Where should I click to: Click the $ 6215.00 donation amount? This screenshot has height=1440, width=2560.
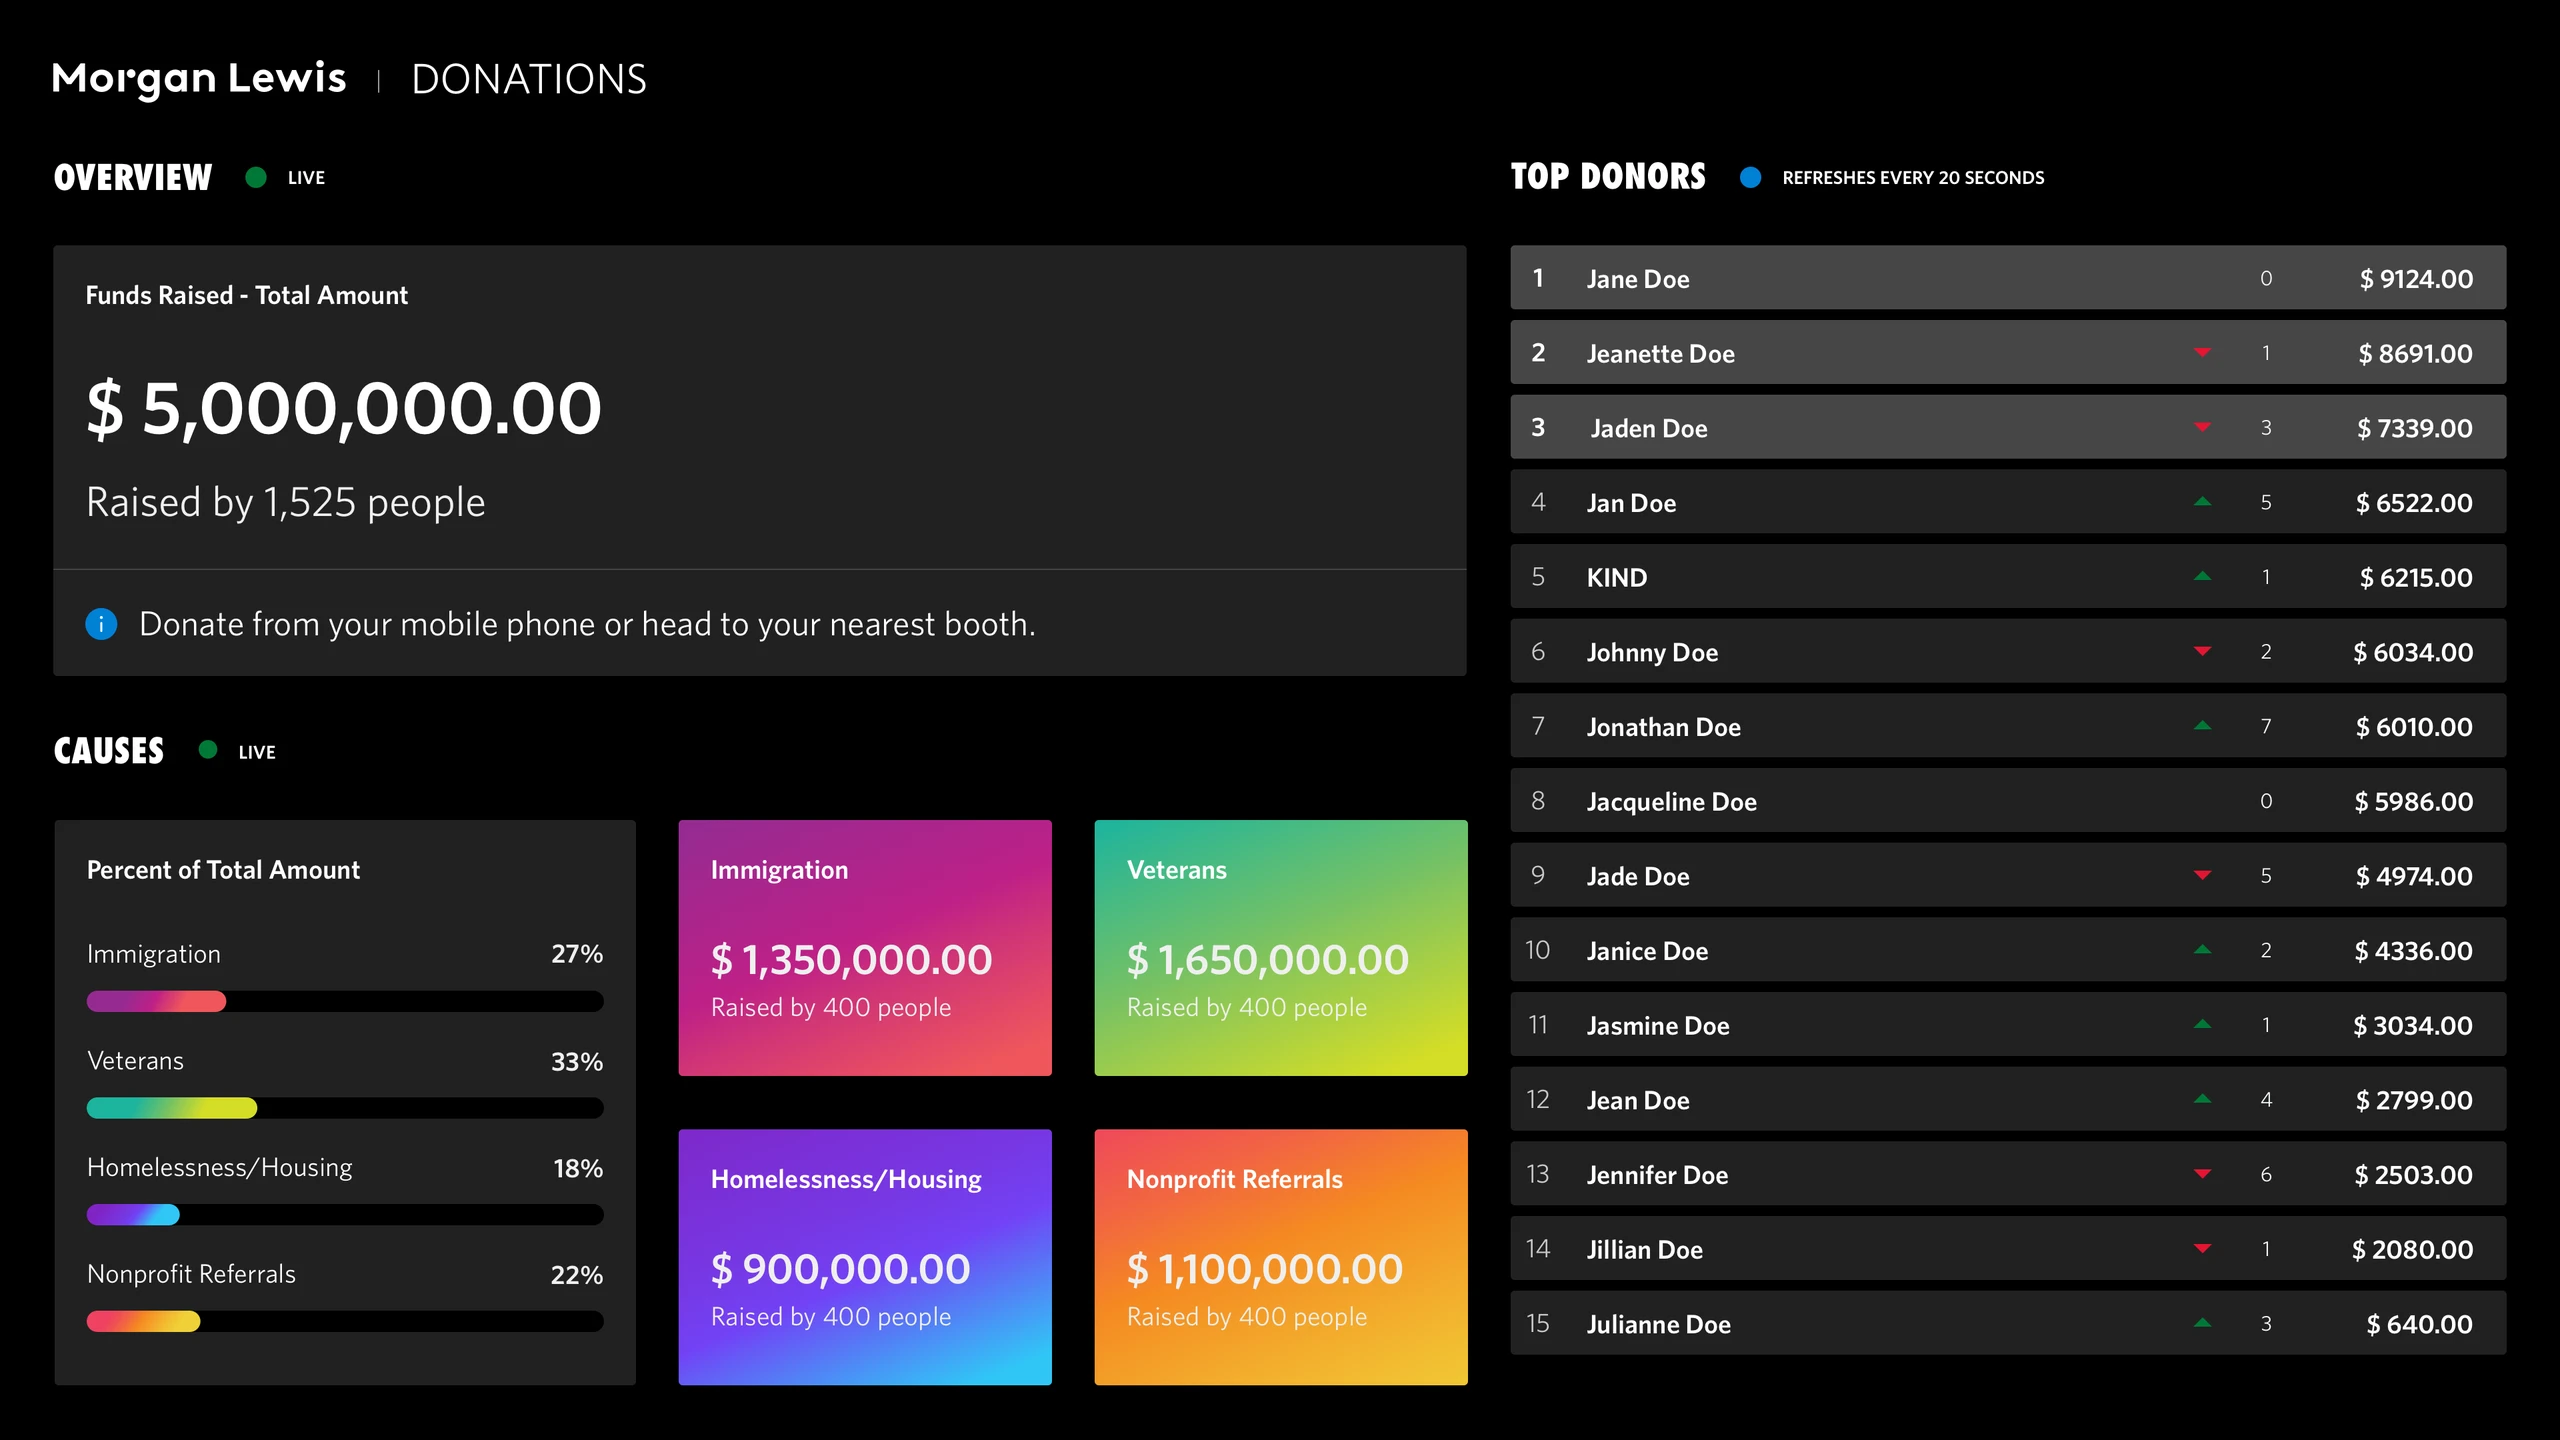2416,578
